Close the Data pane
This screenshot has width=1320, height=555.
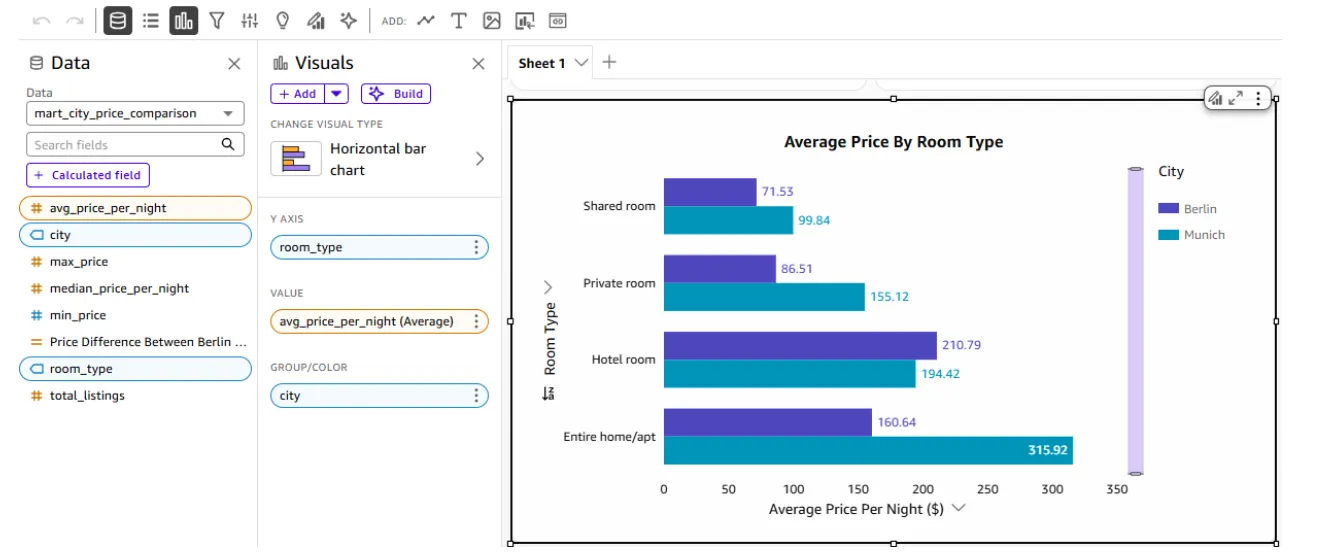click(234, 64)
